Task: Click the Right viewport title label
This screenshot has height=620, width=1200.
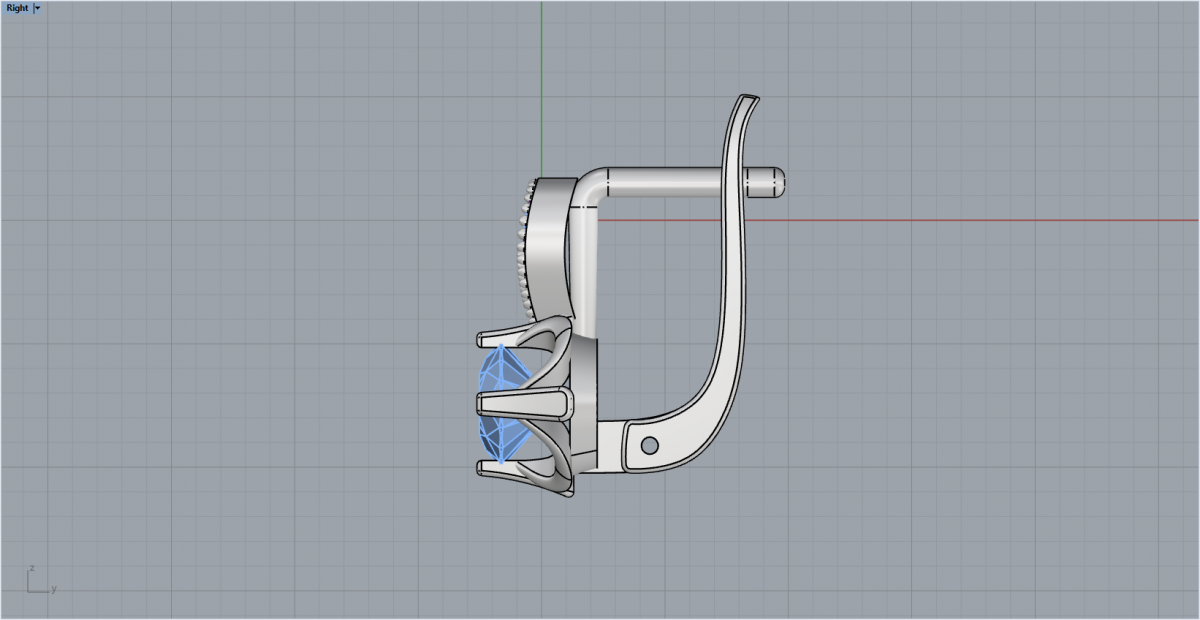Action: coord(17,8)
